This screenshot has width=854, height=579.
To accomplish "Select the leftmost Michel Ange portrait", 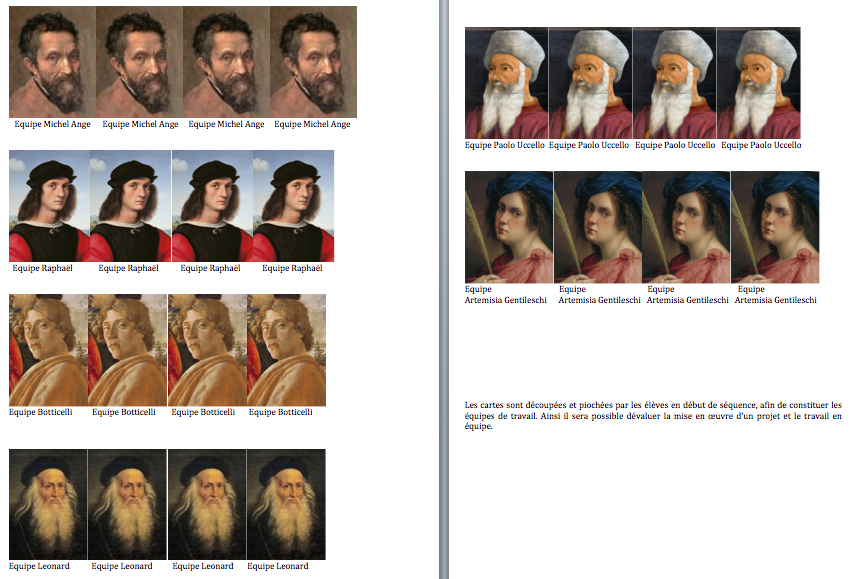I will [x=53, y=62].
